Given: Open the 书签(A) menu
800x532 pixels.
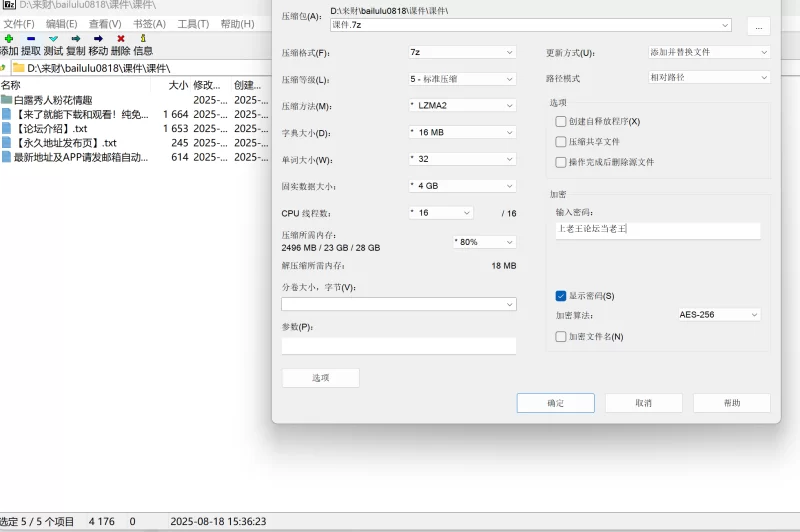Looking at the screenshot, I should pos(149,24).
